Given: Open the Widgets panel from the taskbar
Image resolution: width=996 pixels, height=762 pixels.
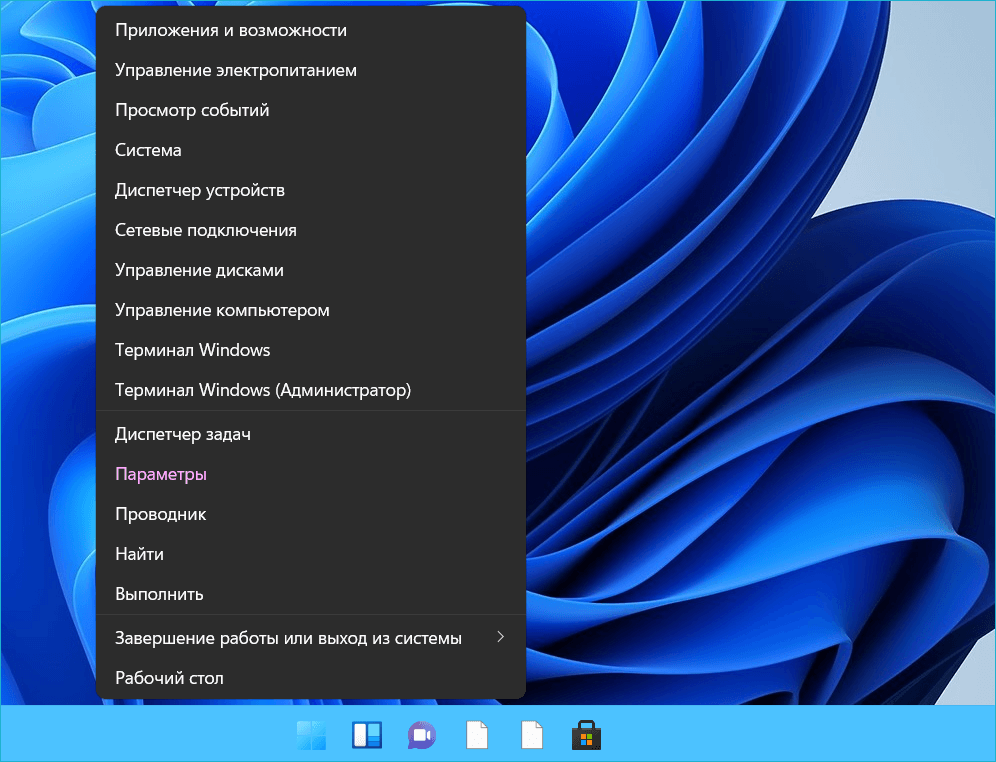Looking at the screenshot, I should (367, 736).
